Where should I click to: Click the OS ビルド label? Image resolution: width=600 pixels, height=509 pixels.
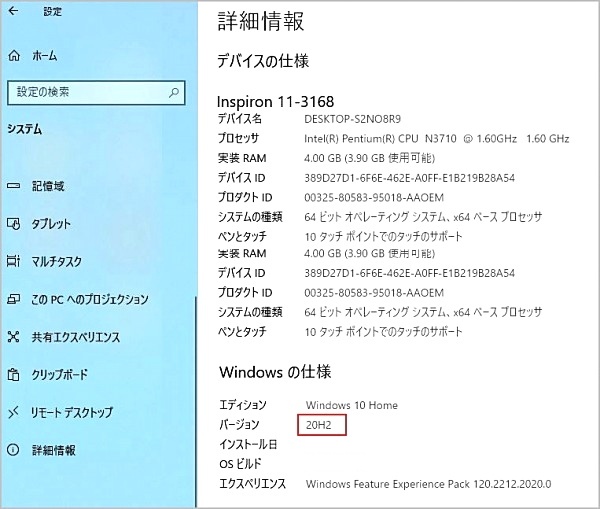(x=240, y=464)
